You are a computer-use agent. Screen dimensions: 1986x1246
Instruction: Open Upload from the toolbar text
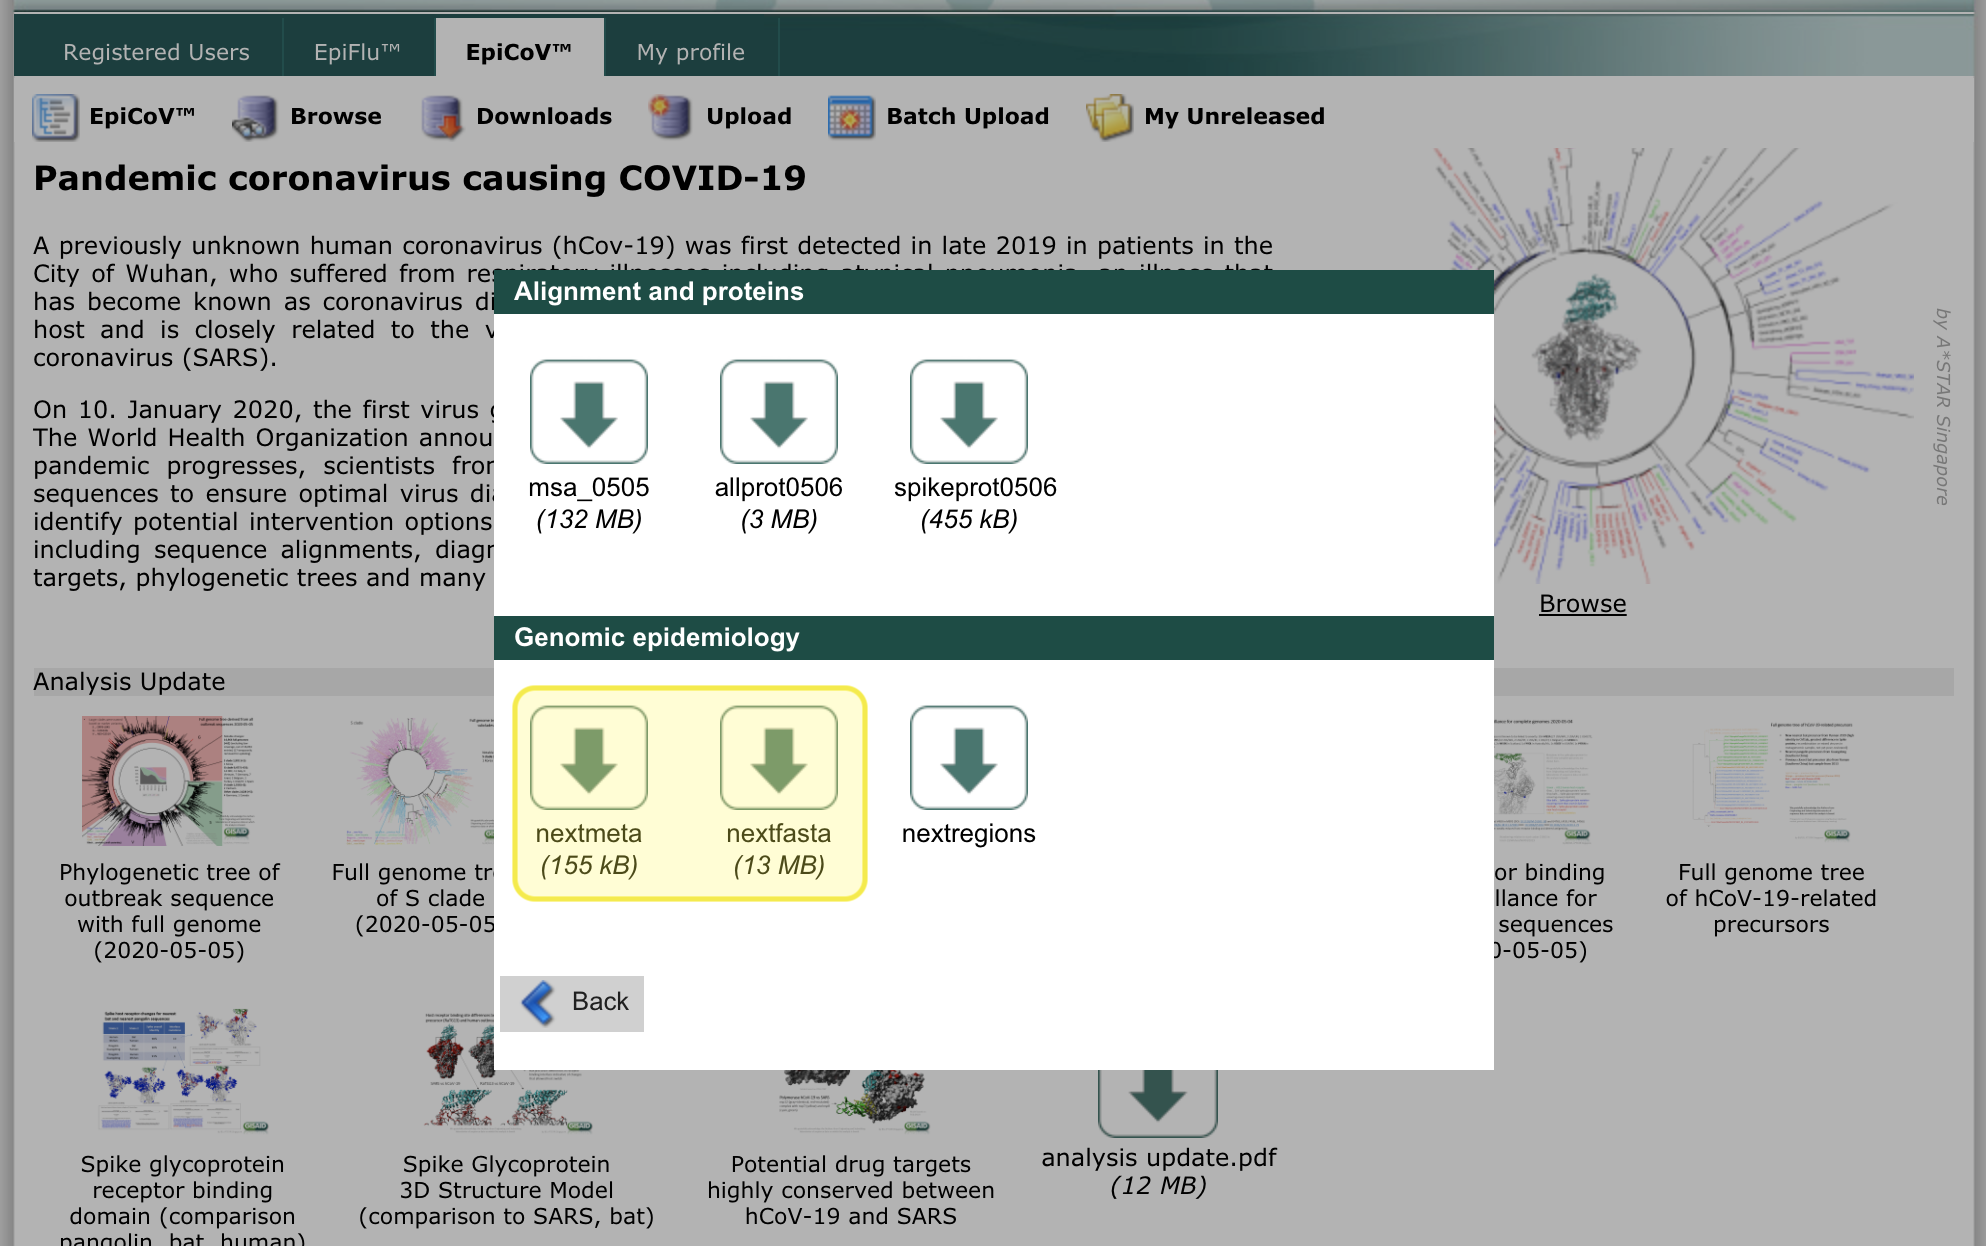pyautogui.click(x=749, y=116)
